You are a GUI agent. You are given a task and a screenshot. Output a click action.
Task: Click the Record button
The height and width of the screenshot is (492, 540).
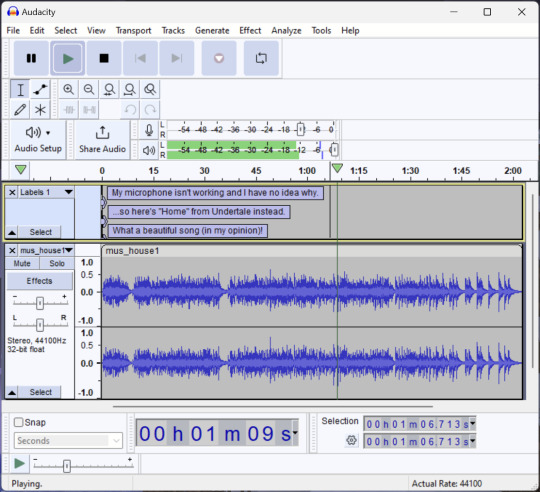click(x=219, y=58)
